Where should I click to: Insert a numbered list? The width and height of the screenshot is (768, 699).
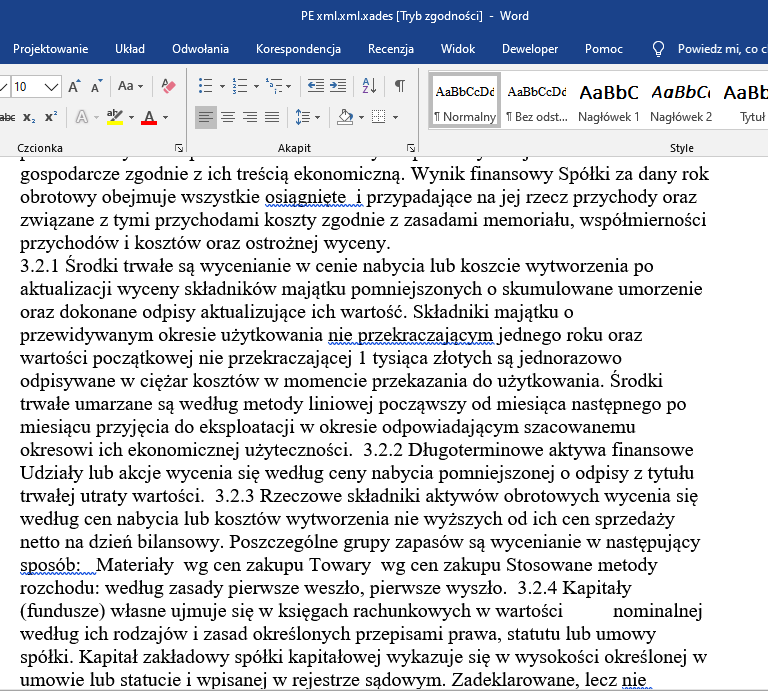click(240, 87)
